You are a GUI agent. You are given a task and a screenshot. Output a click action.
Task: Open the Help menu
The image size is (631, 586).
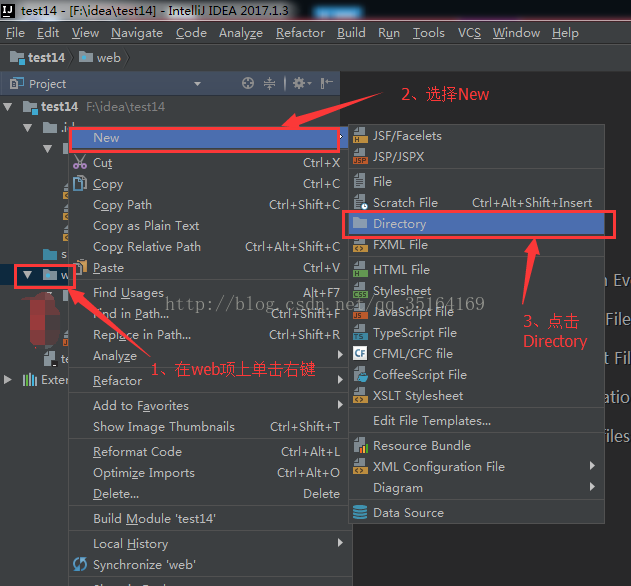tap(565, 33)
